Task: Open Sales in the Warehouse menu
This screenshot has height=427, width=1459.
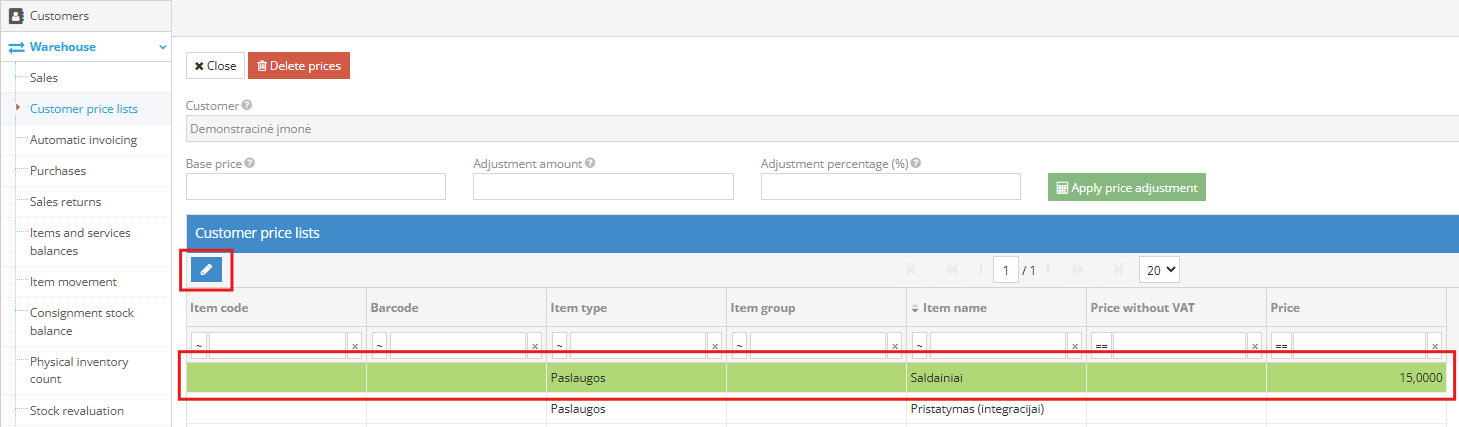Action: tap(44, 77)
